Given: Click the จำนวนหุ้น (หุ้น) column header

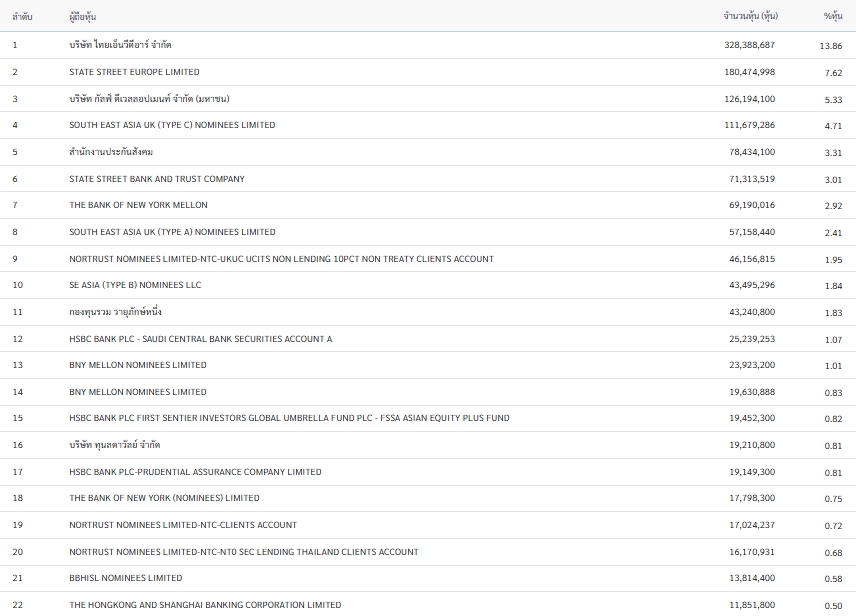Looking at the screenshot, I should click(751, 16).
